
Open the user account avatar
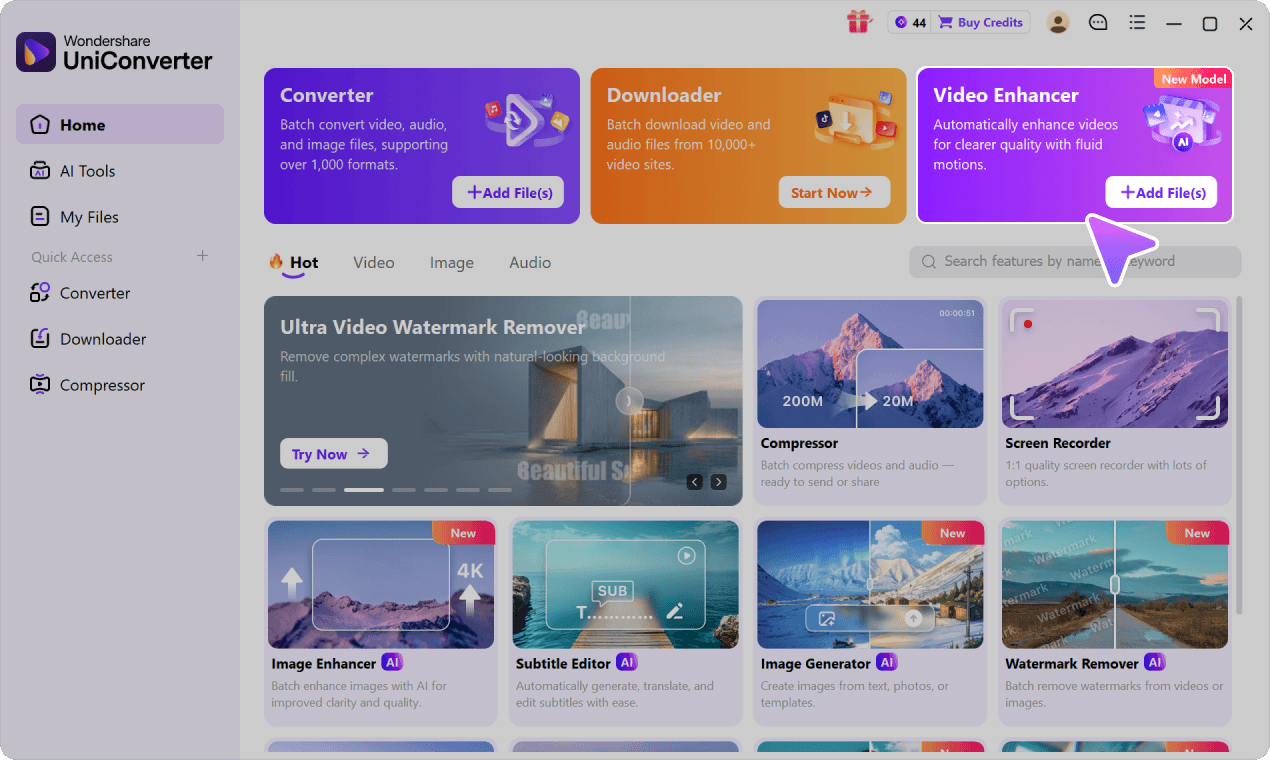point(1058,22)
